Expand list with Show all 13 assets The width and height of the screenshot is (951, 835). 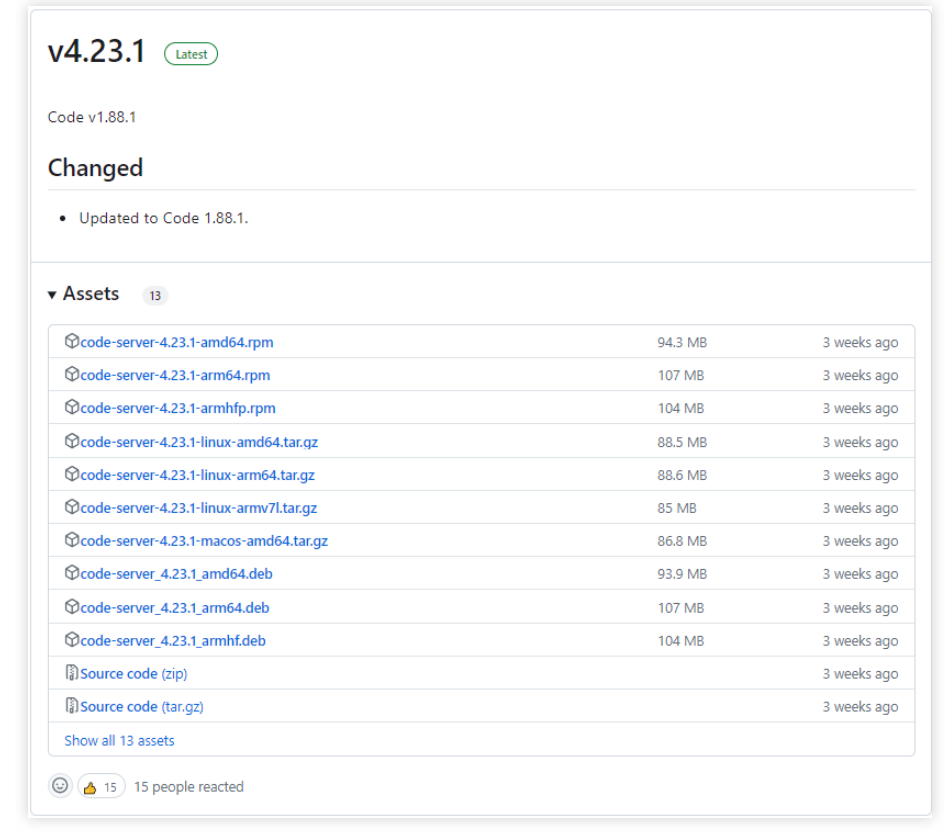119,741
